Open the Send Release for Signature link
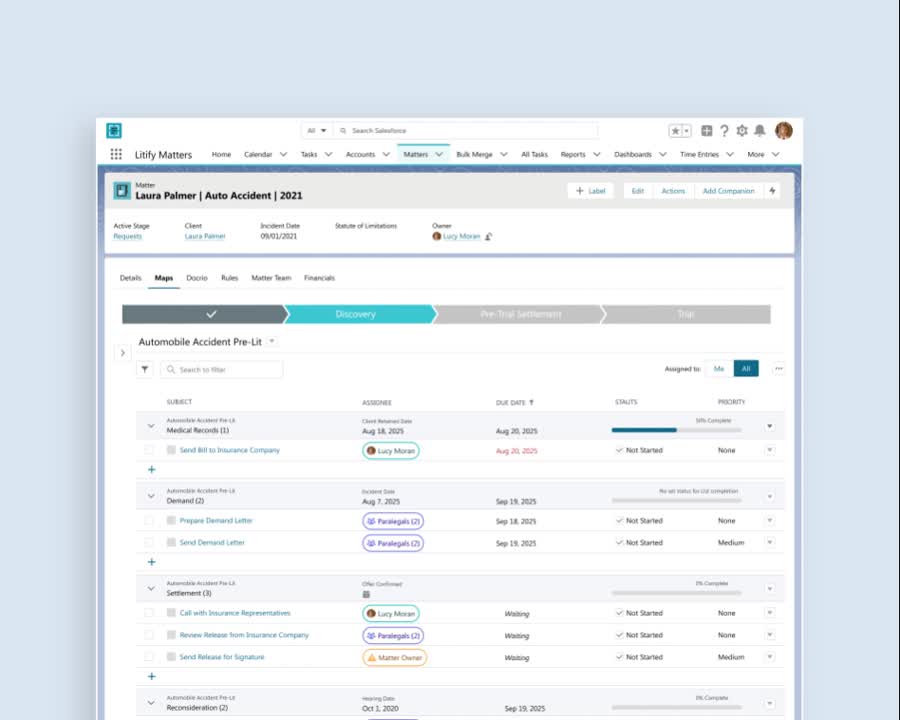Viewport: 900px width, 720px height. 222,657
